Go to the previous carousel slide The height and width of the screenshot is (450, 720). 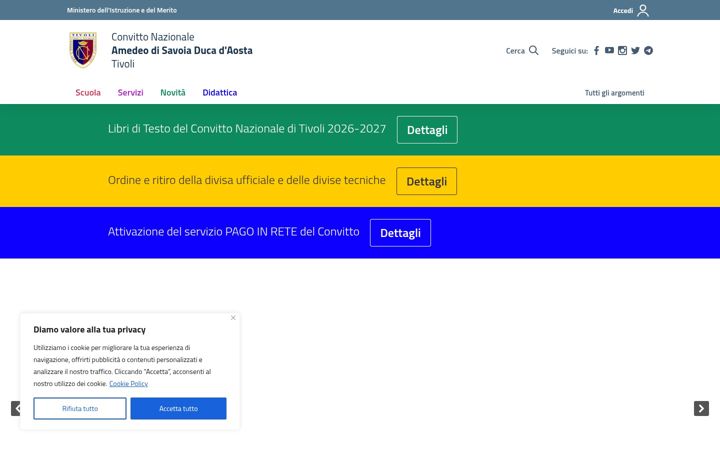(x=16, y=408)
